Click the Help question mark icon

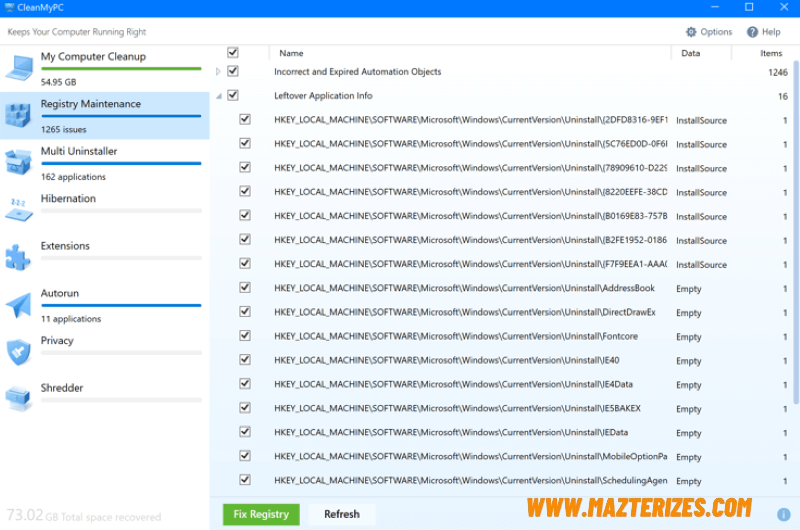tap(752, 32)
